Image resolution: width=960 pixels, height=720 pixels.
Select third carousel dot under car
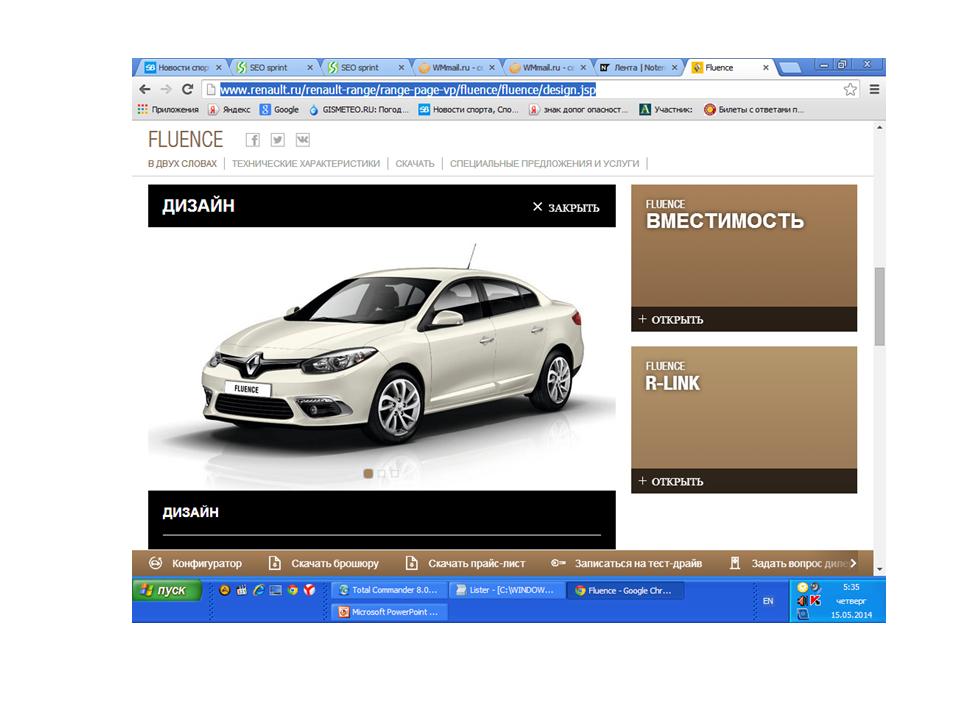[395, 473]
